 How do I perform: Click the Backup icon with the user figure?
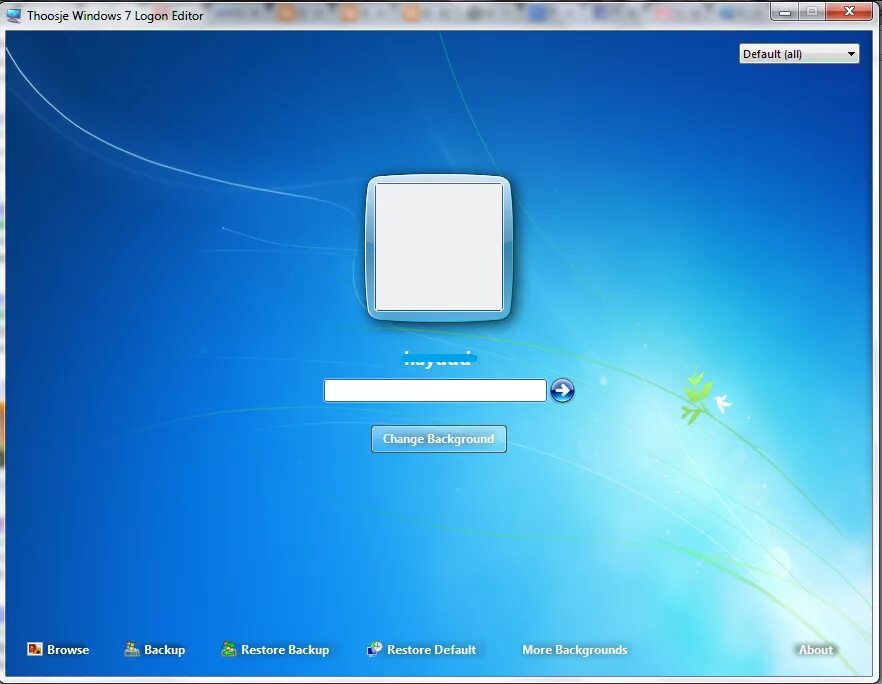[132, 649]
